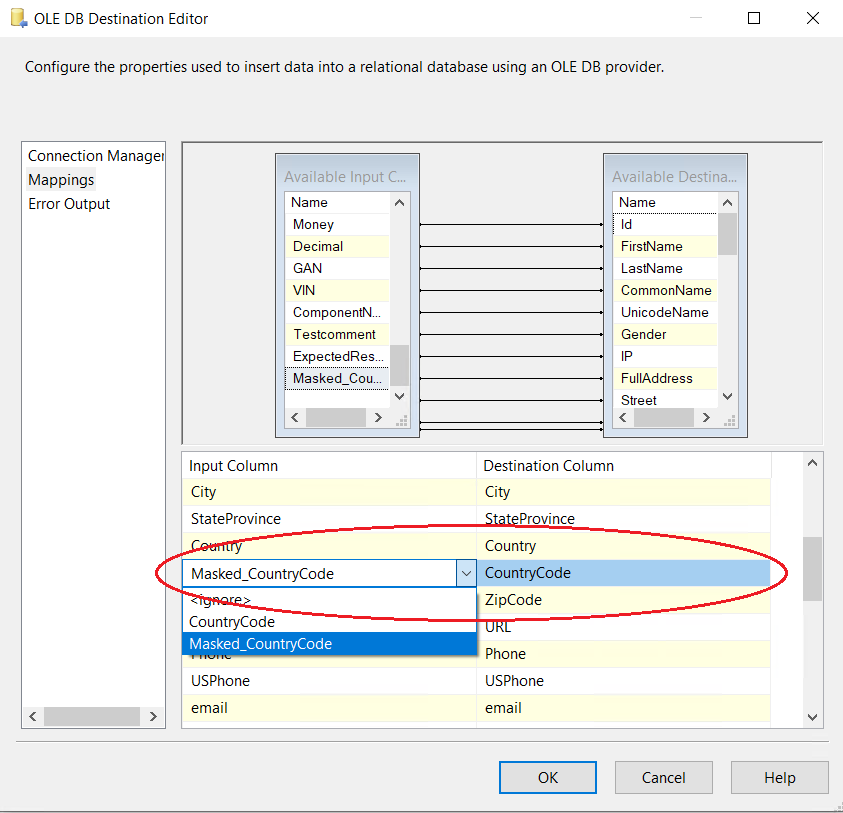This screenshot has width=843, height=813.
Task: Select the CountryCode destination column cell
Action: [x=624, y=573]
